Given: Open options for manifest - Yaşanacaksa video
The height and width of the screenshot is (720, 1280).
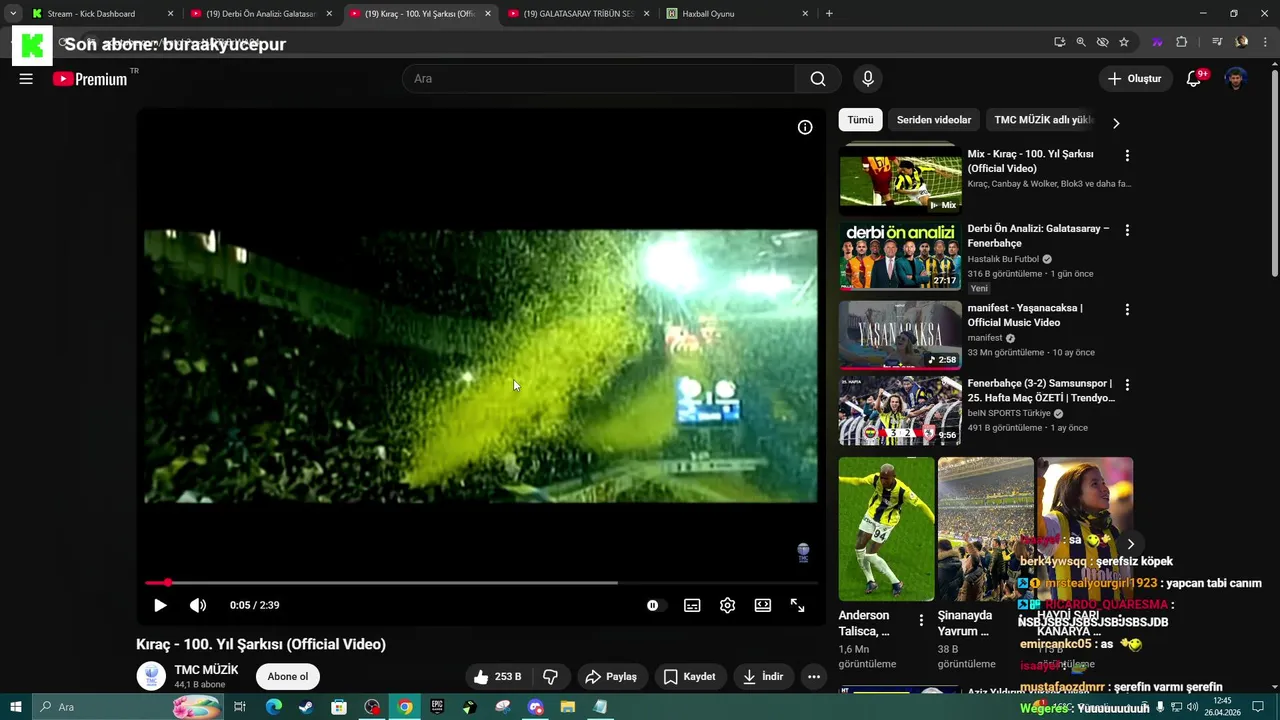Looking at the screenshot, I should (x=1127, y=310).
